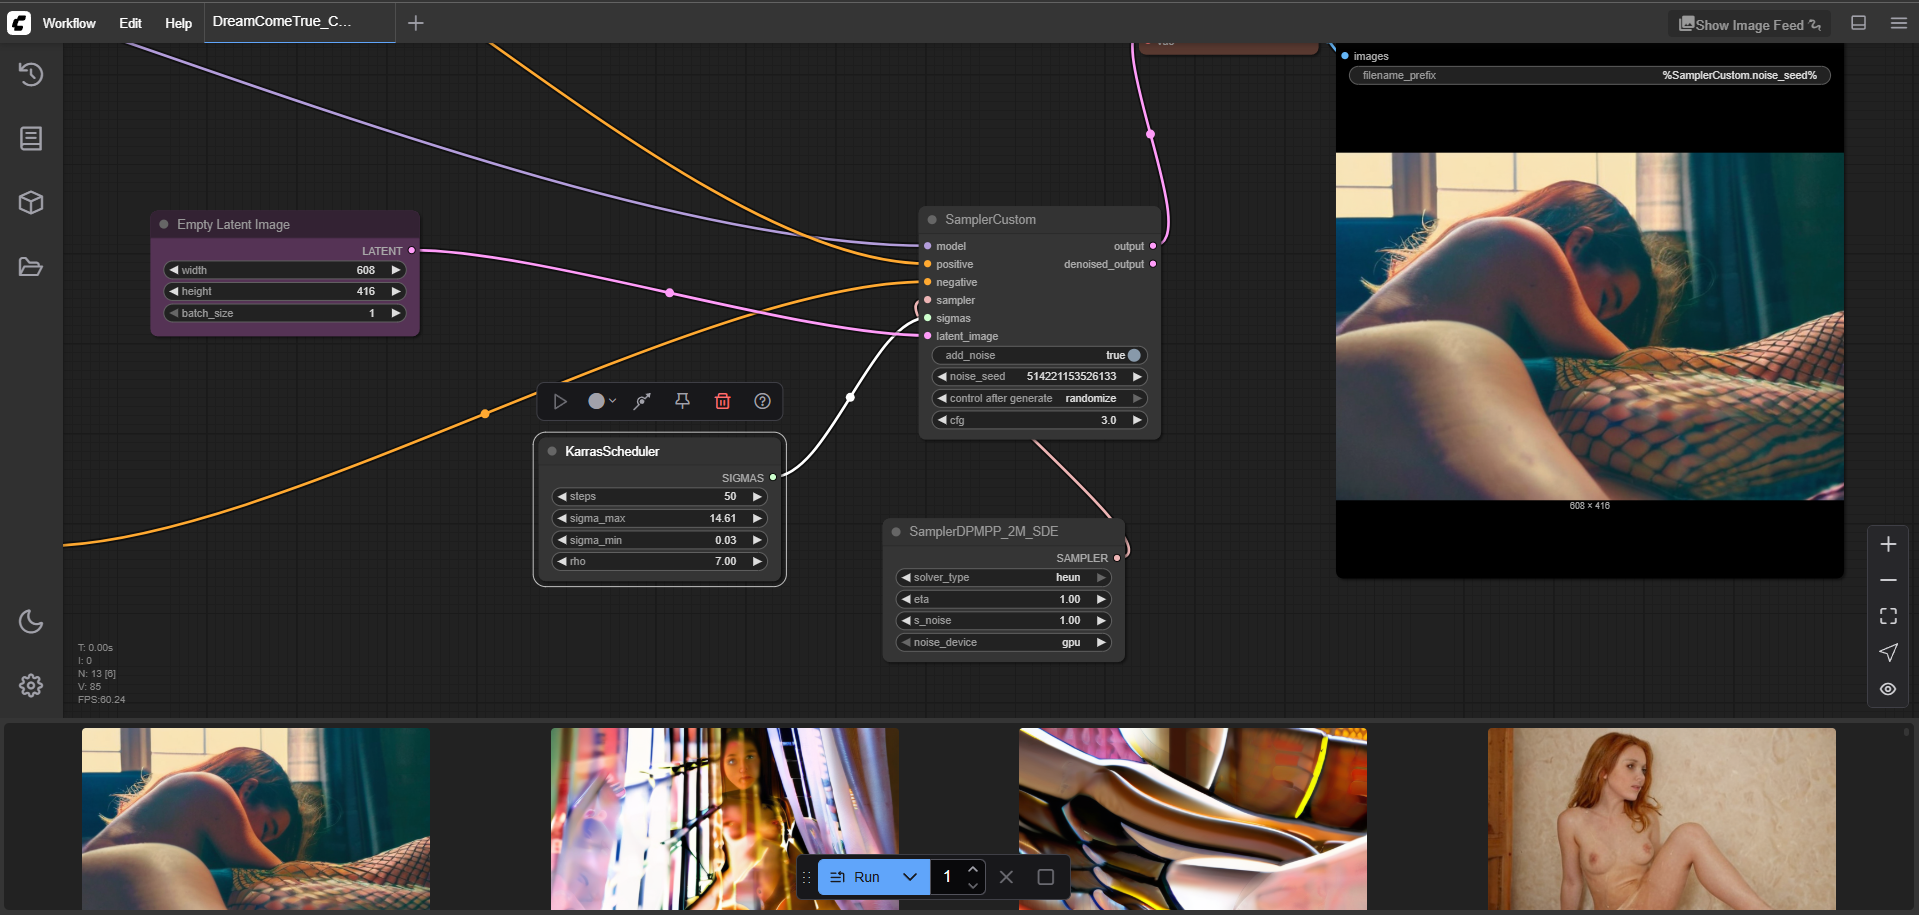
Task: Click the large output image preview
Action: tap(1590, 326)
